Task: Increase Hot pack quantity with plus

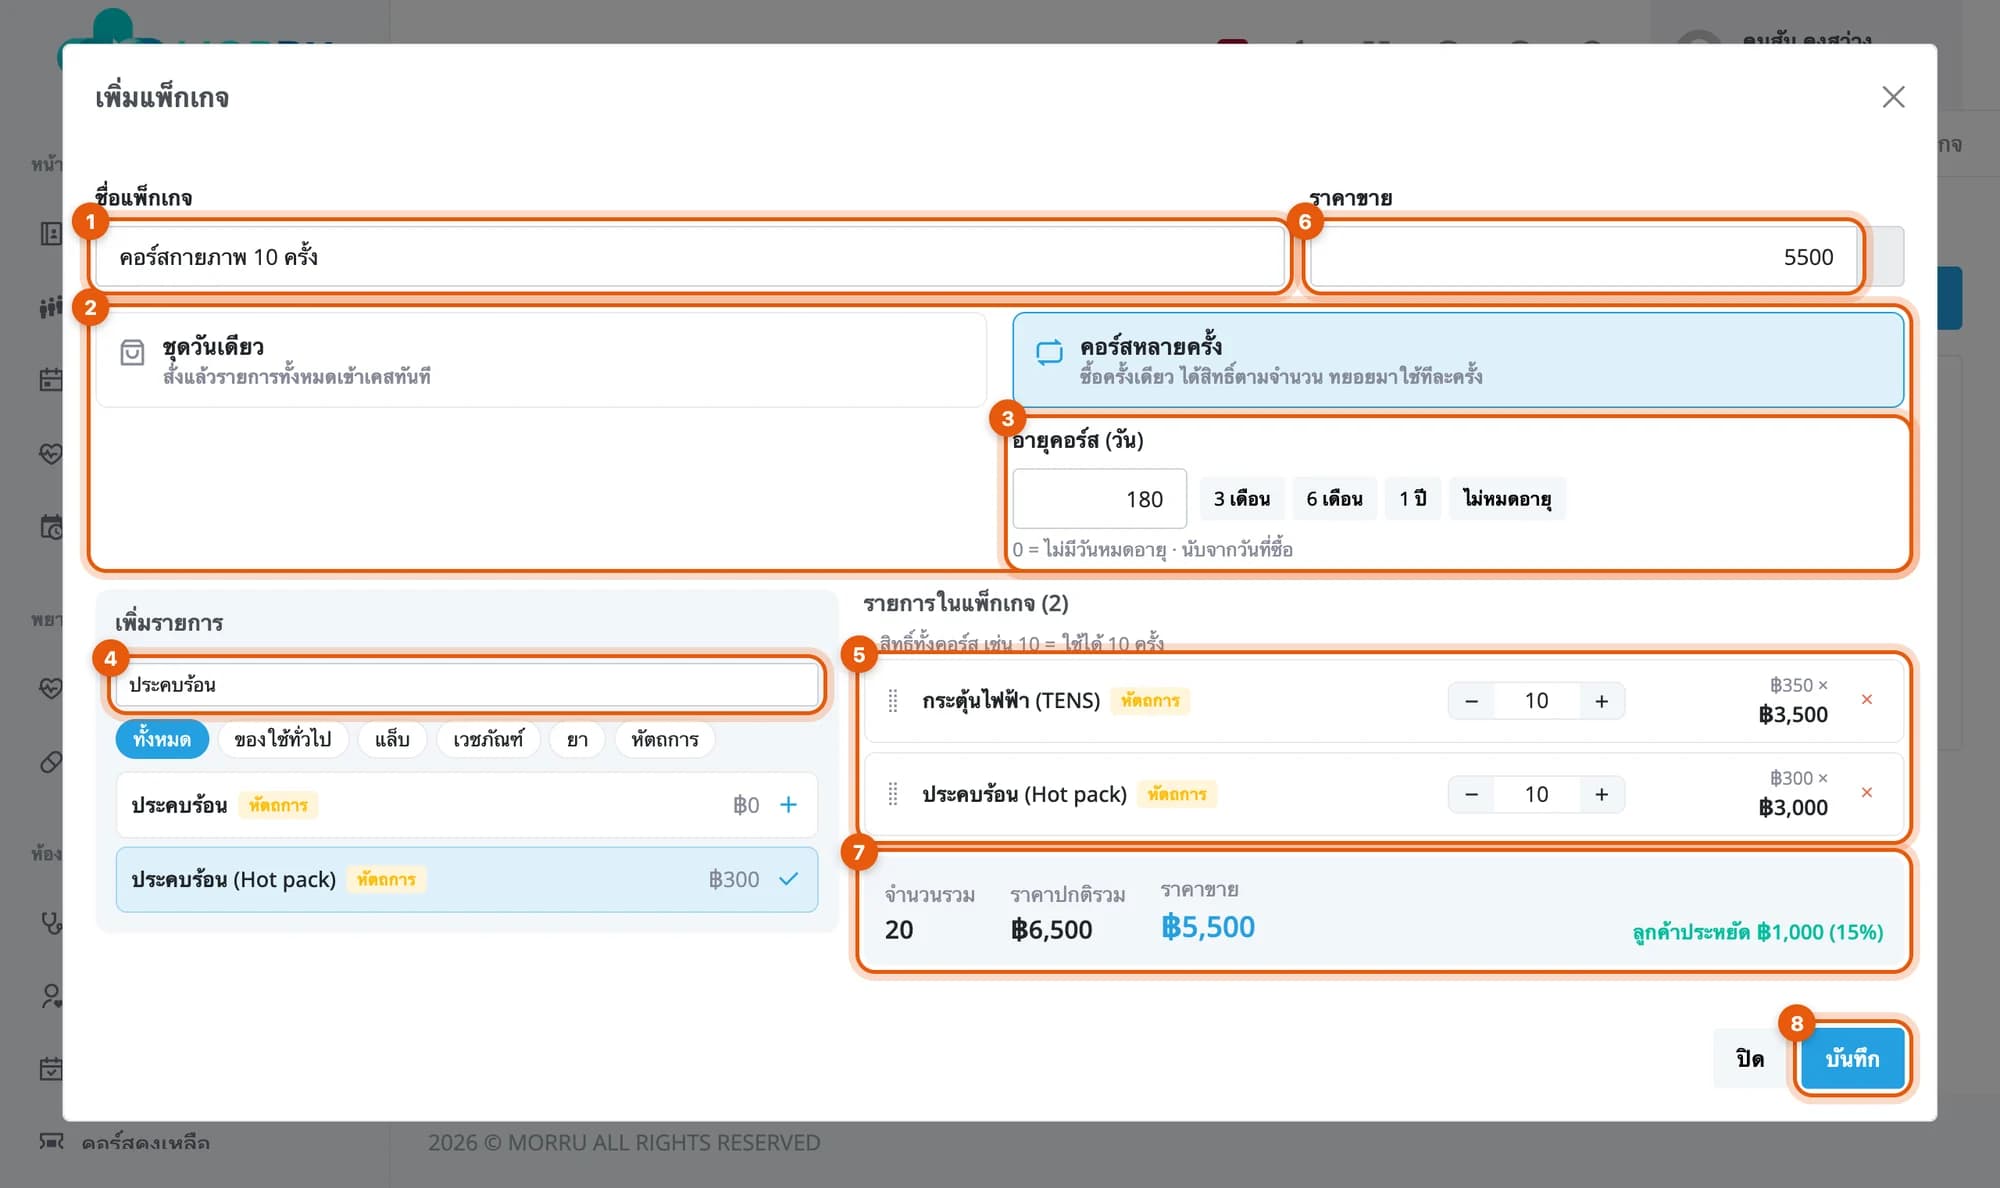Action: point(1601,794)
